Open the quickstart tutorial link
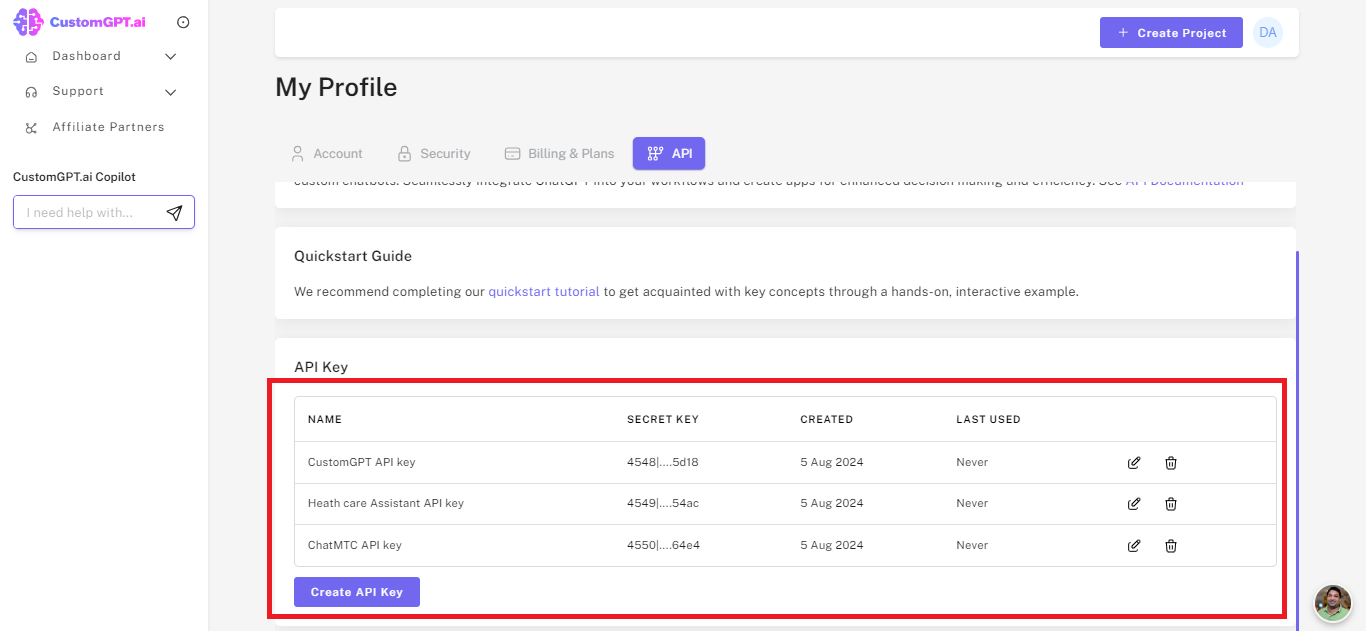This screenshot has height=631, width=1366. pyautogui.click(x=543, y=291)
